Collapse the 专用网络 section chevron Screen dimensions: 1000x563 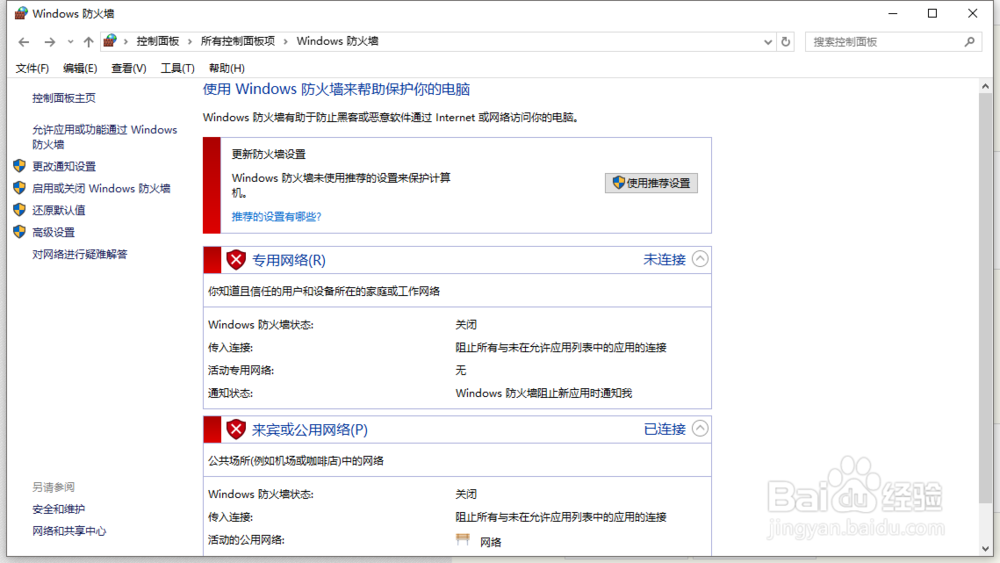700,259
